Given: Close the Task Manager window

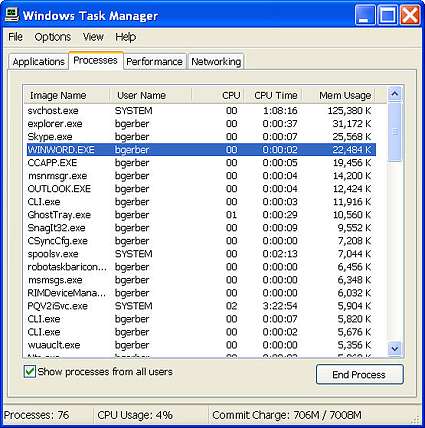Looking at the screenshot, I should click(x=410, y=15).
